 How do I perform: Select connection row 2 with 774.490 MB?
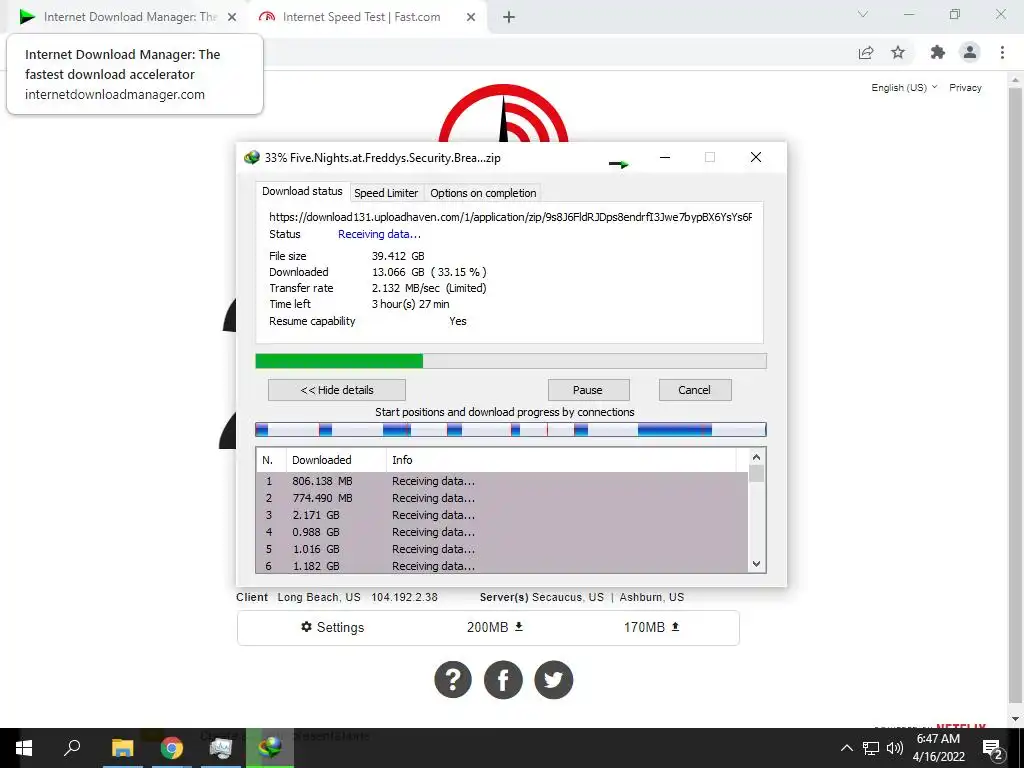(x=502, y=498)
